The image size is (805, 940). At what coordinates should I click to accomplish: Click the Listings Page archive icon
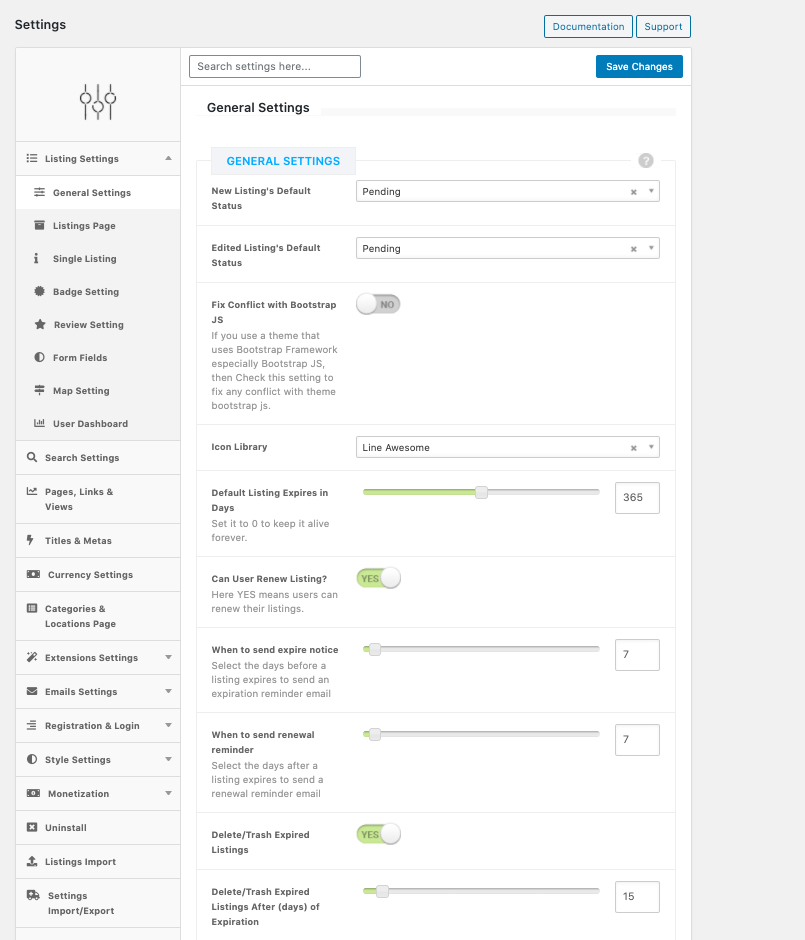pos(39,225)
